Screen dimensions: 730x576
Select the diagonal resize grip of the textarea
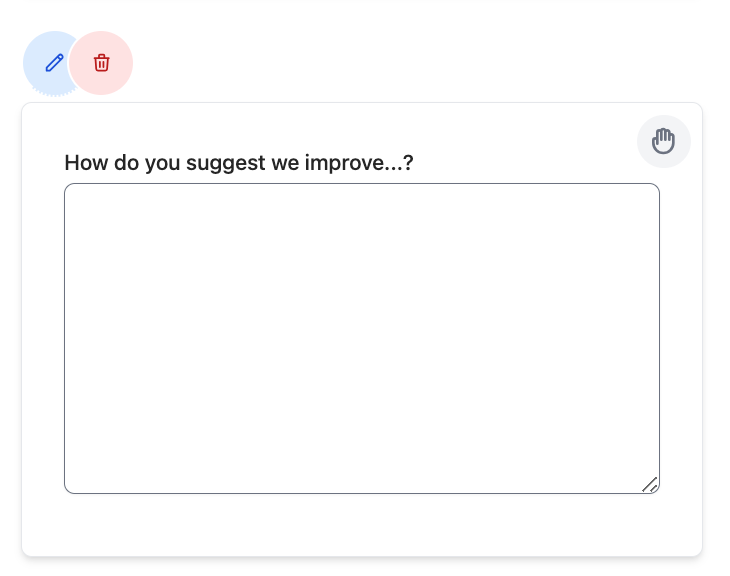pyautogui.click(x=650, y=485)
